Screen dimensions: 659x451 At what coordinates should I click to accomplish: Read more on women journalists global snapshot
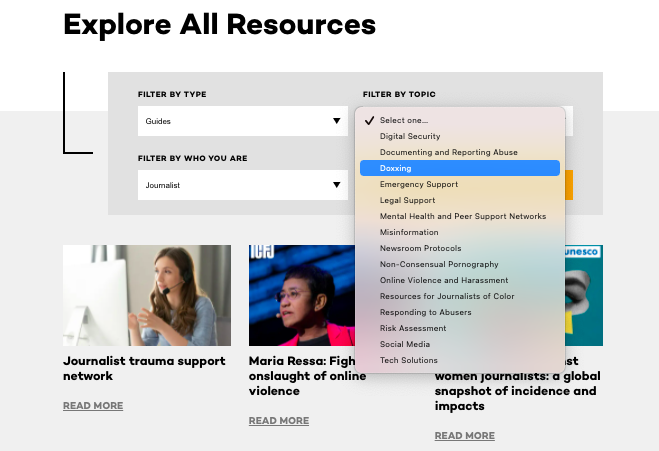click(464, 436)
